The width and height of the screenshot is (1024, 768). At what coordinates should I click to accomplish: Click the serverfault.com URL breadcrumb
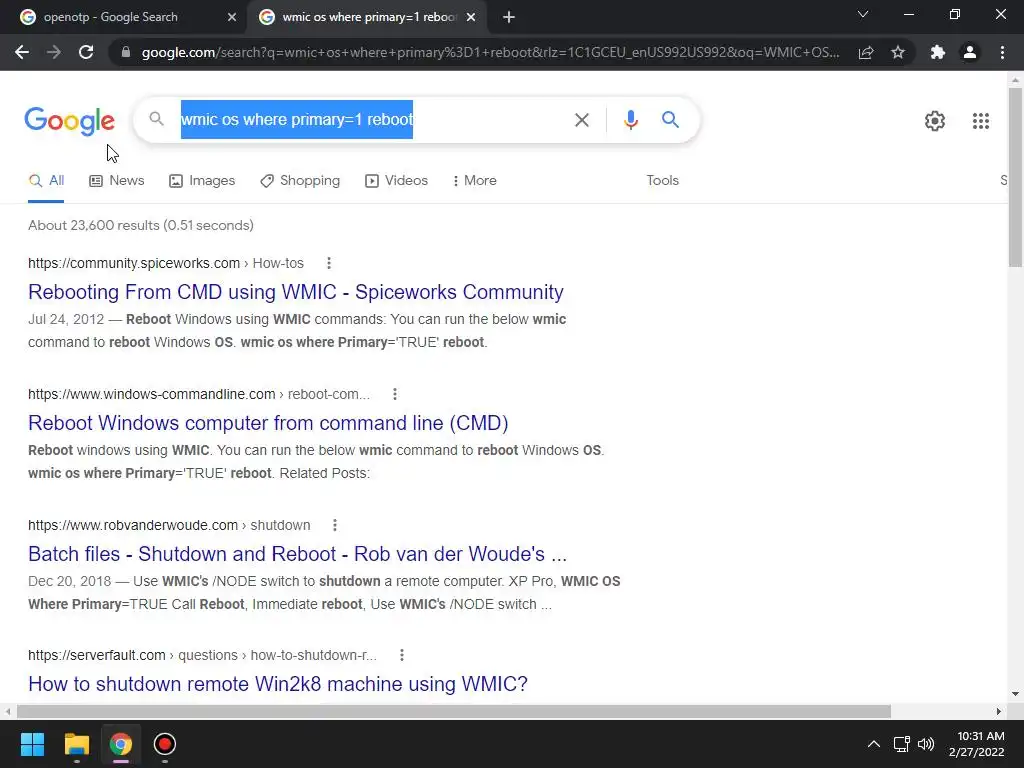[202, 655]
